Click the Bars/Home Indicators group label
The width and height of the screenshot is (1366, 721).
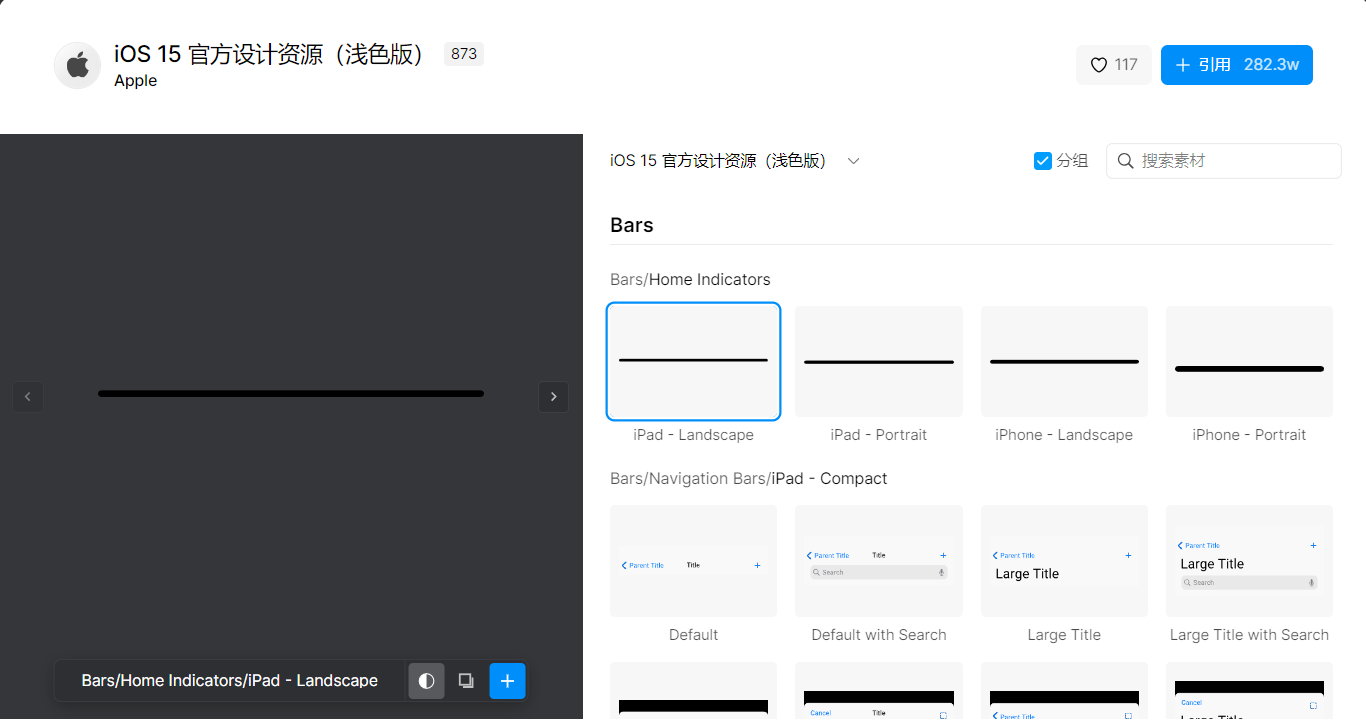coord(690,279)
